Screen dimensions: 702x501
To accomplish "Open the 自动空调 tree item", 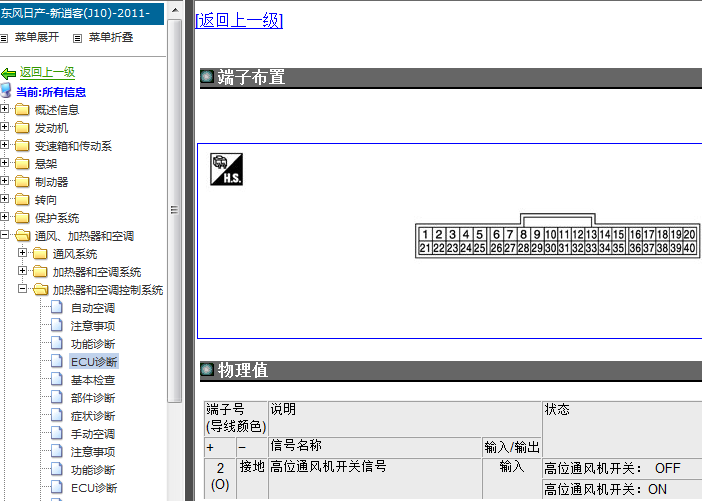I will point(93,308).
